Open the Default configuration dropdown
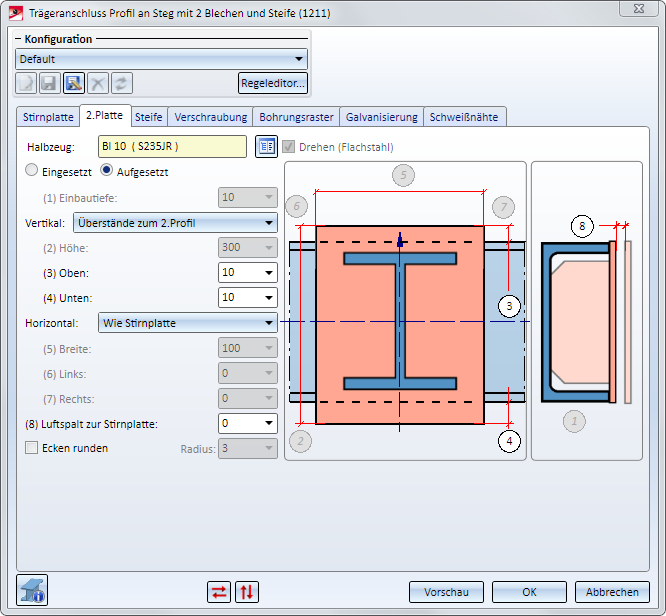Viewport: 666px width, 616px height. pyautogui.click(x=161, y=59)
